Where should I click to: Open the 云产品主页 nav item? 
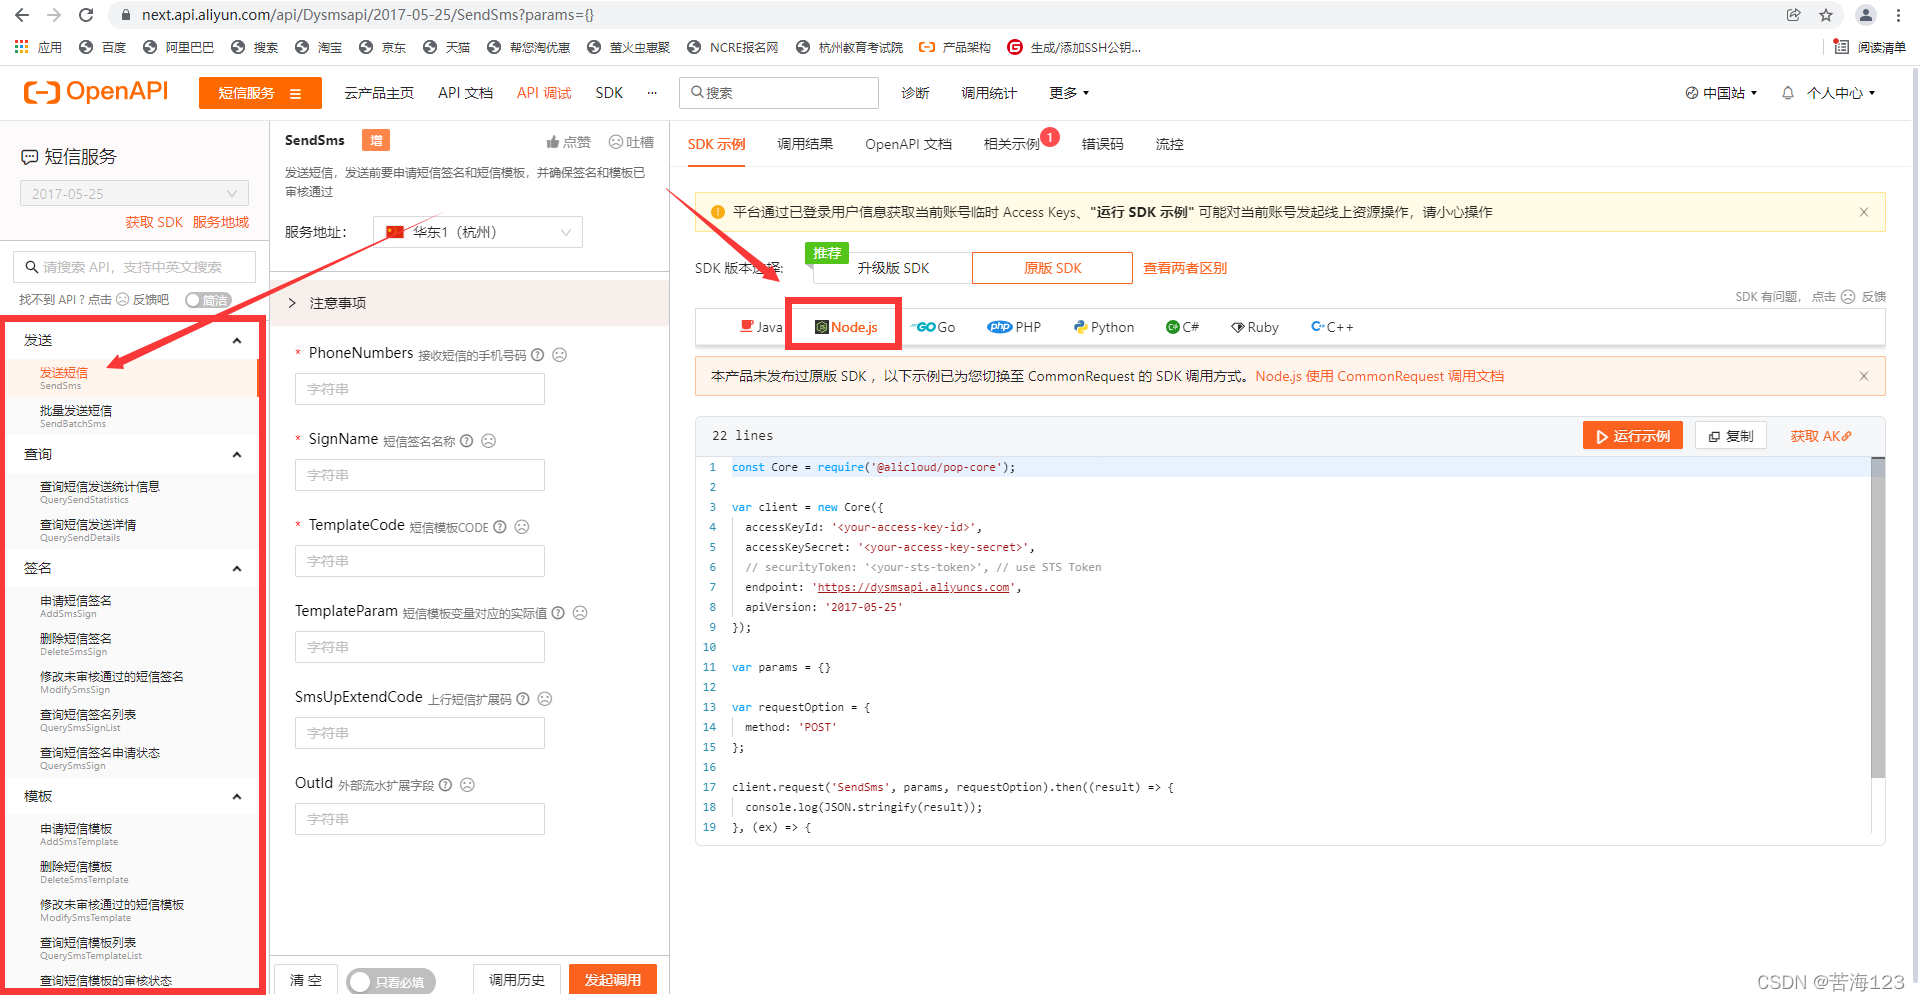[379, 93]
